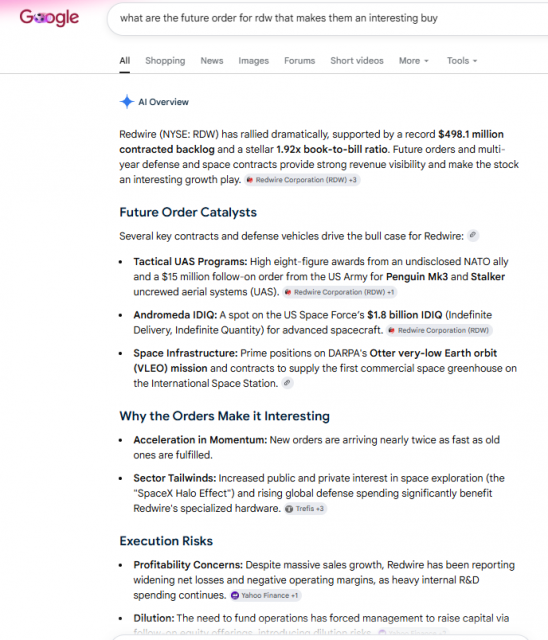Open link icon after International Space Station text
The image size is (548, 640).
287,383
